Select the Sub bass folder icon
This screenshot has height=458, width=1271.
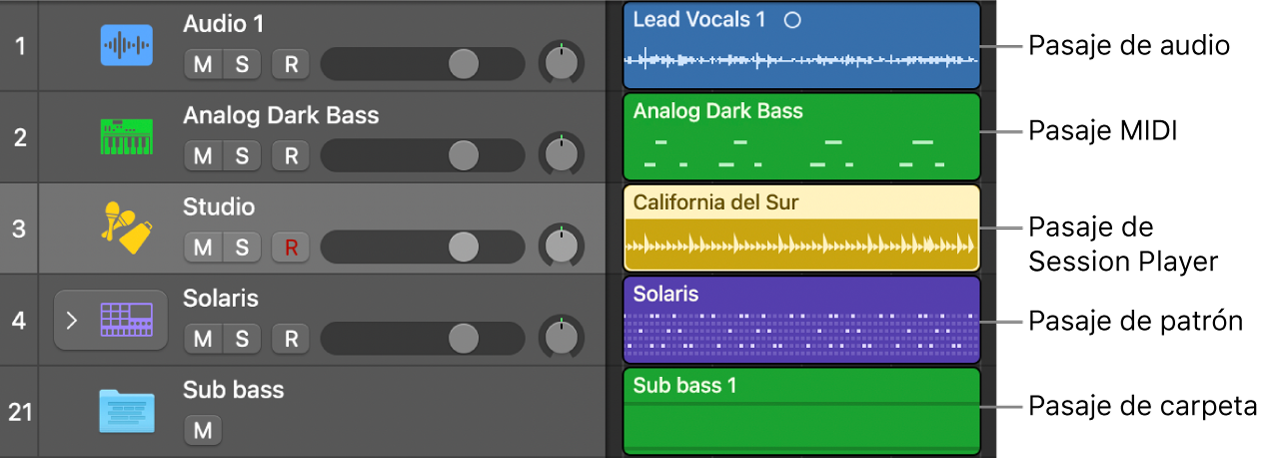[x=126, y=411]
